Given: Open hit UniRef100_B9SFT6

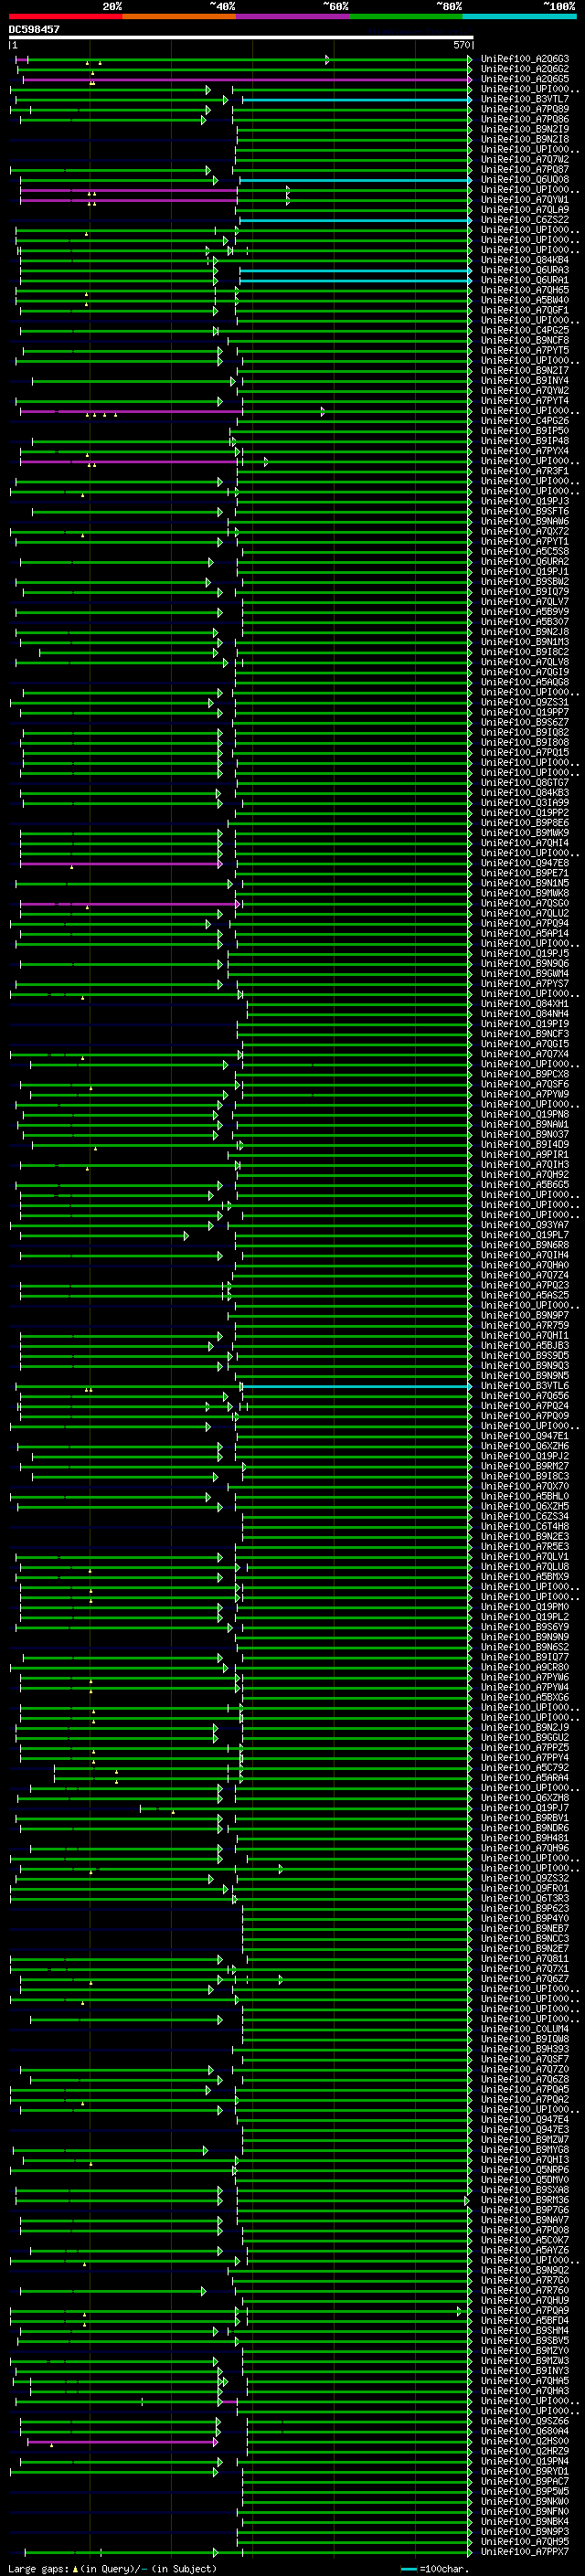Looking at the screenshot, I should [525, 511].
